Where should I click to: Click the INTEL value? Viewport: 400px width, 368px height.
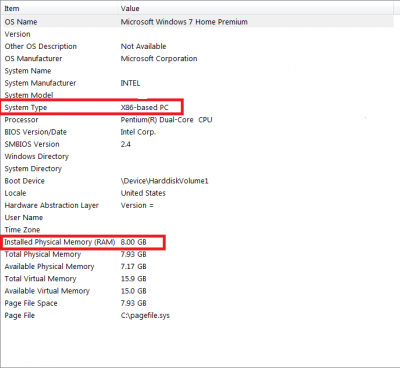pyautogui.click(x=130, y=83)
